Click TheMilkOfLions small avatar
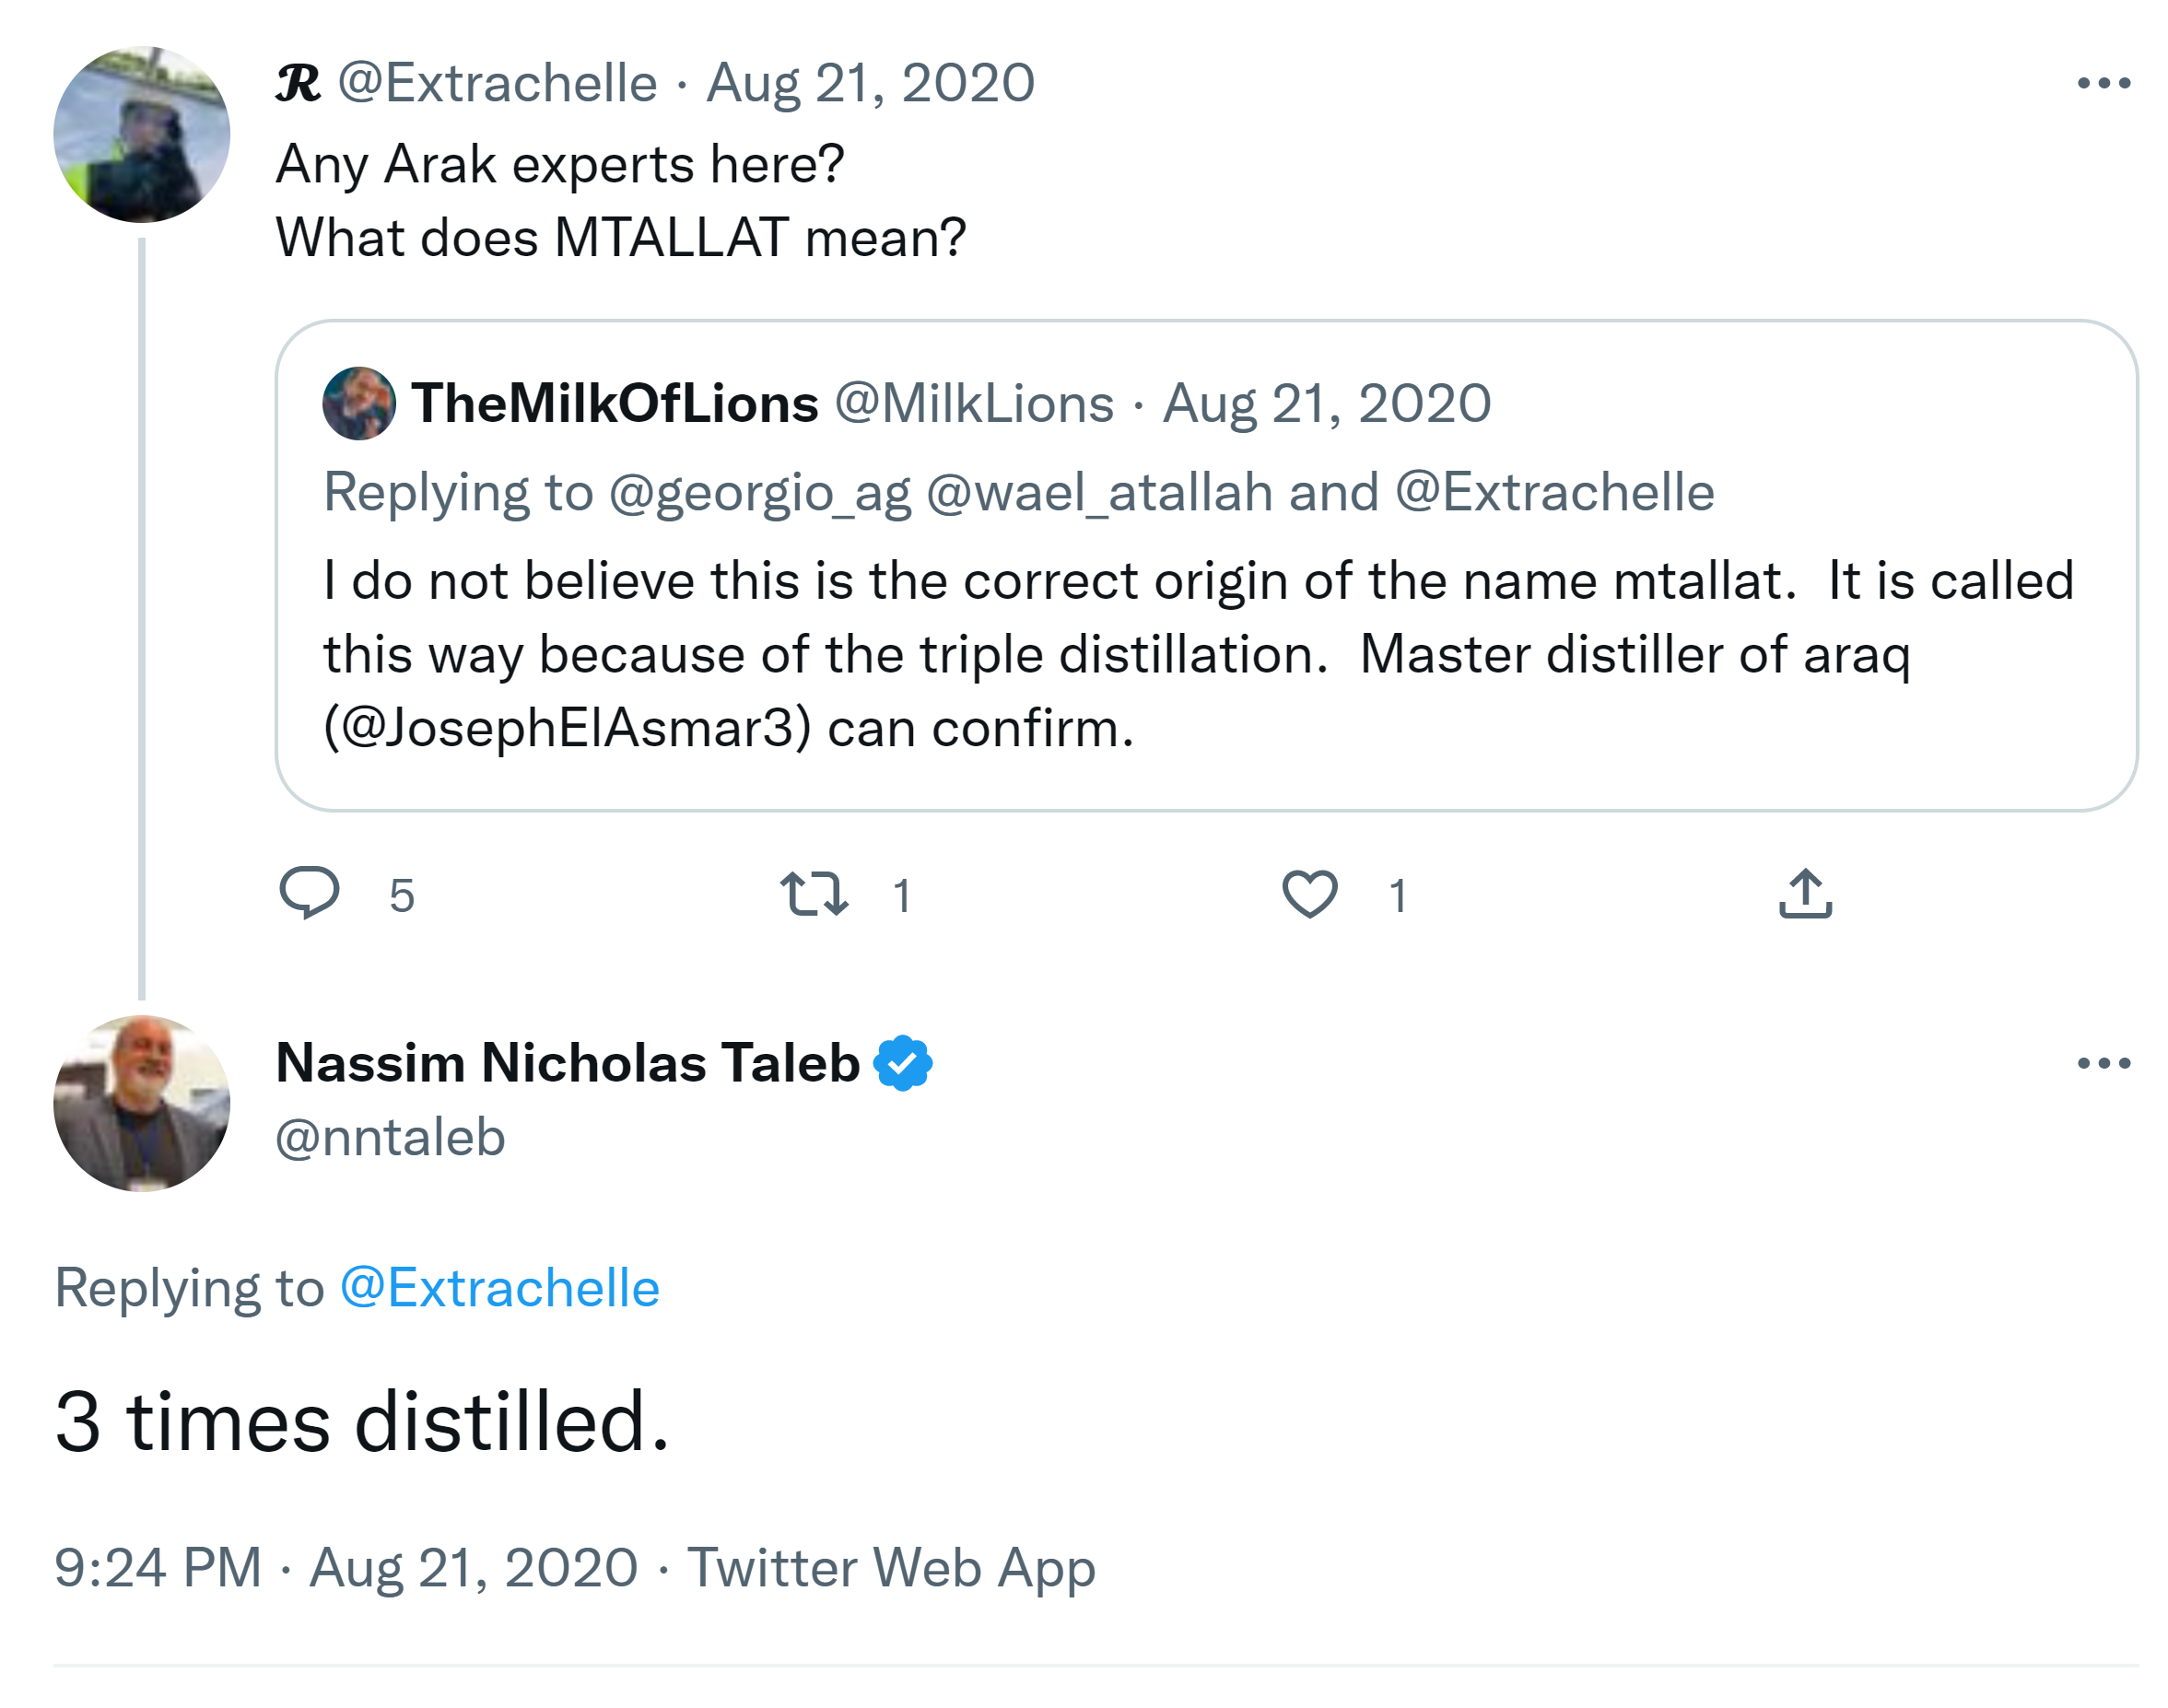Image resolution: width=2168 pixels, height=1708 pixels. point(359,403)
